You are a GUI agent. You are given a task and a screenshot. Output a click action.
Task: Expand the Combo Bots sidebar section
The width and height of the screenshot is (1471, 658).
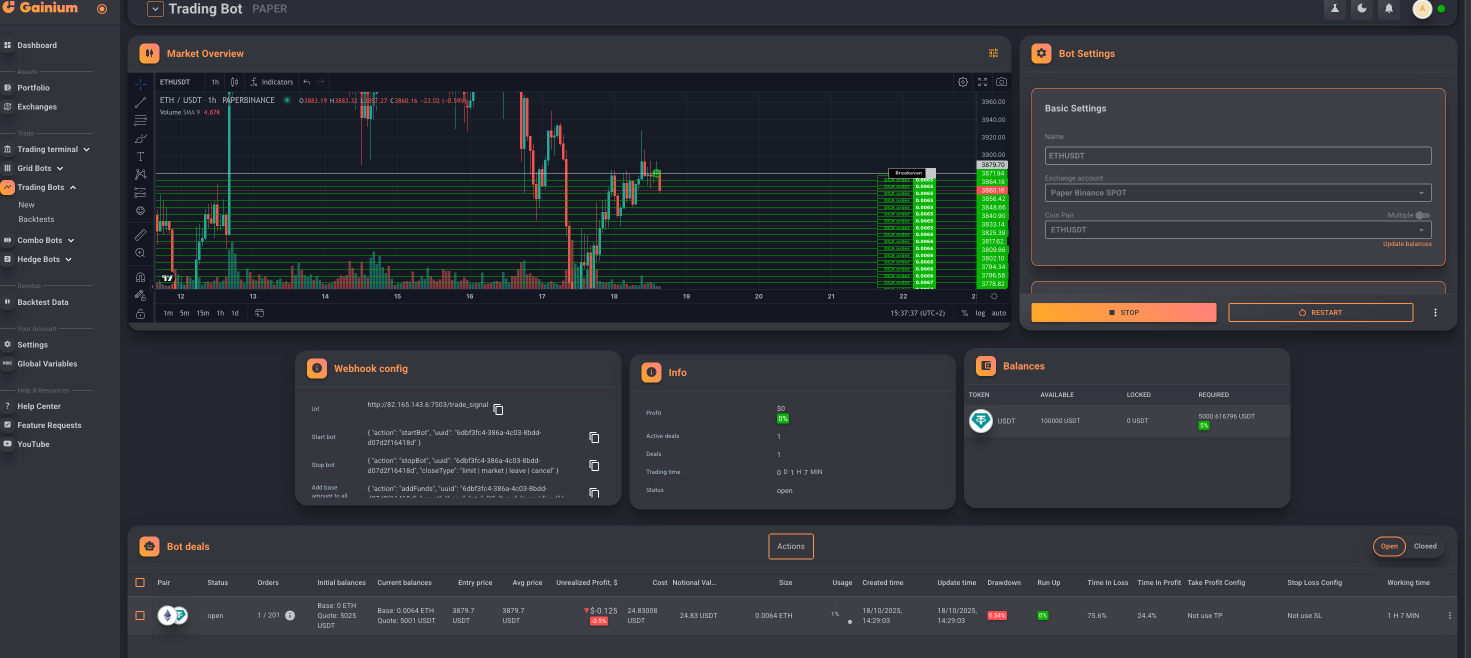pos(46,240)
